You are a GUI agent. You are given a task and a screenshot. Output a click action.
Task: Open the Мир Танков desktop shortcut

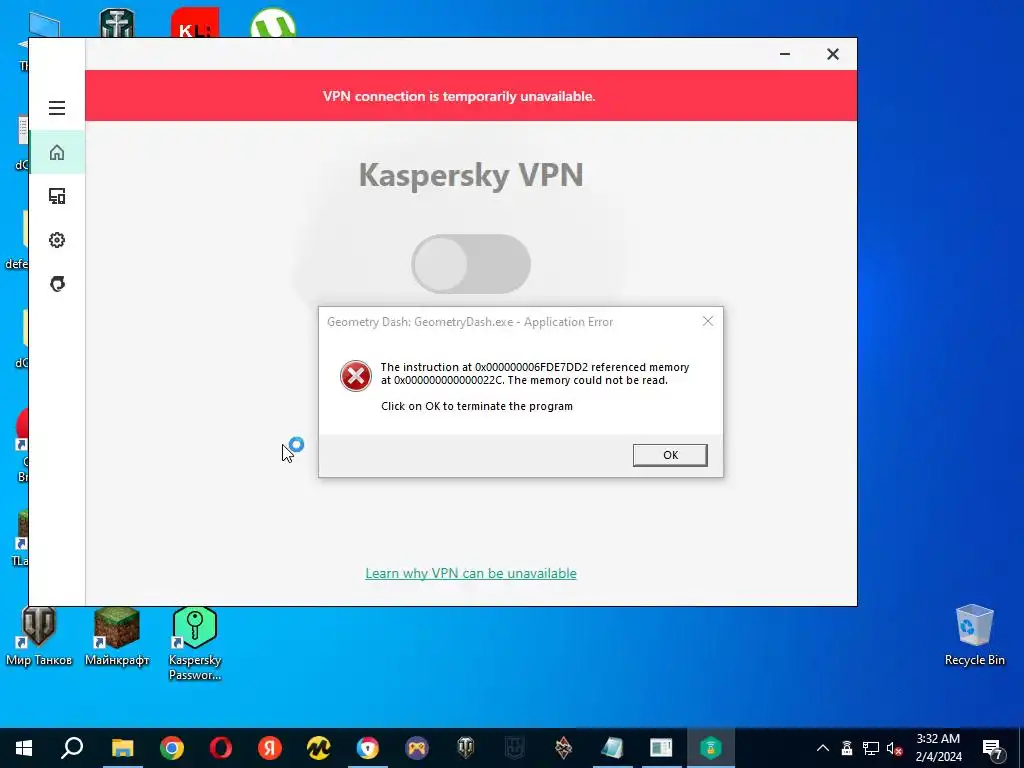click(x=39, y=637)
